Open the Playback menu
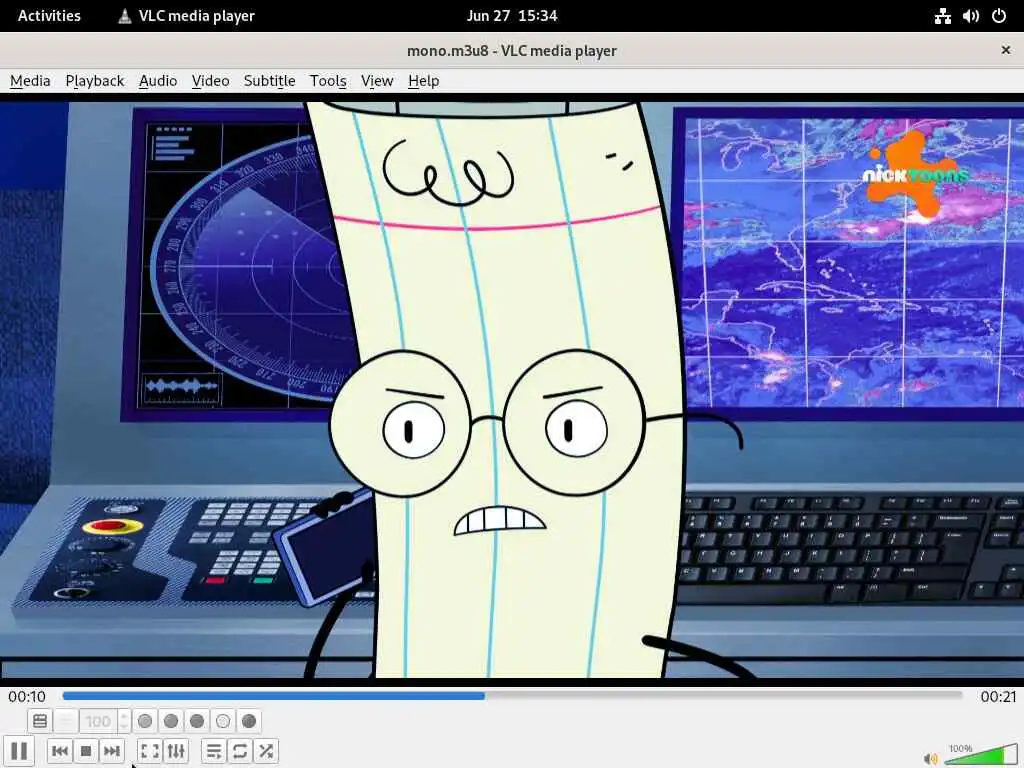 (x=95, y=81)
